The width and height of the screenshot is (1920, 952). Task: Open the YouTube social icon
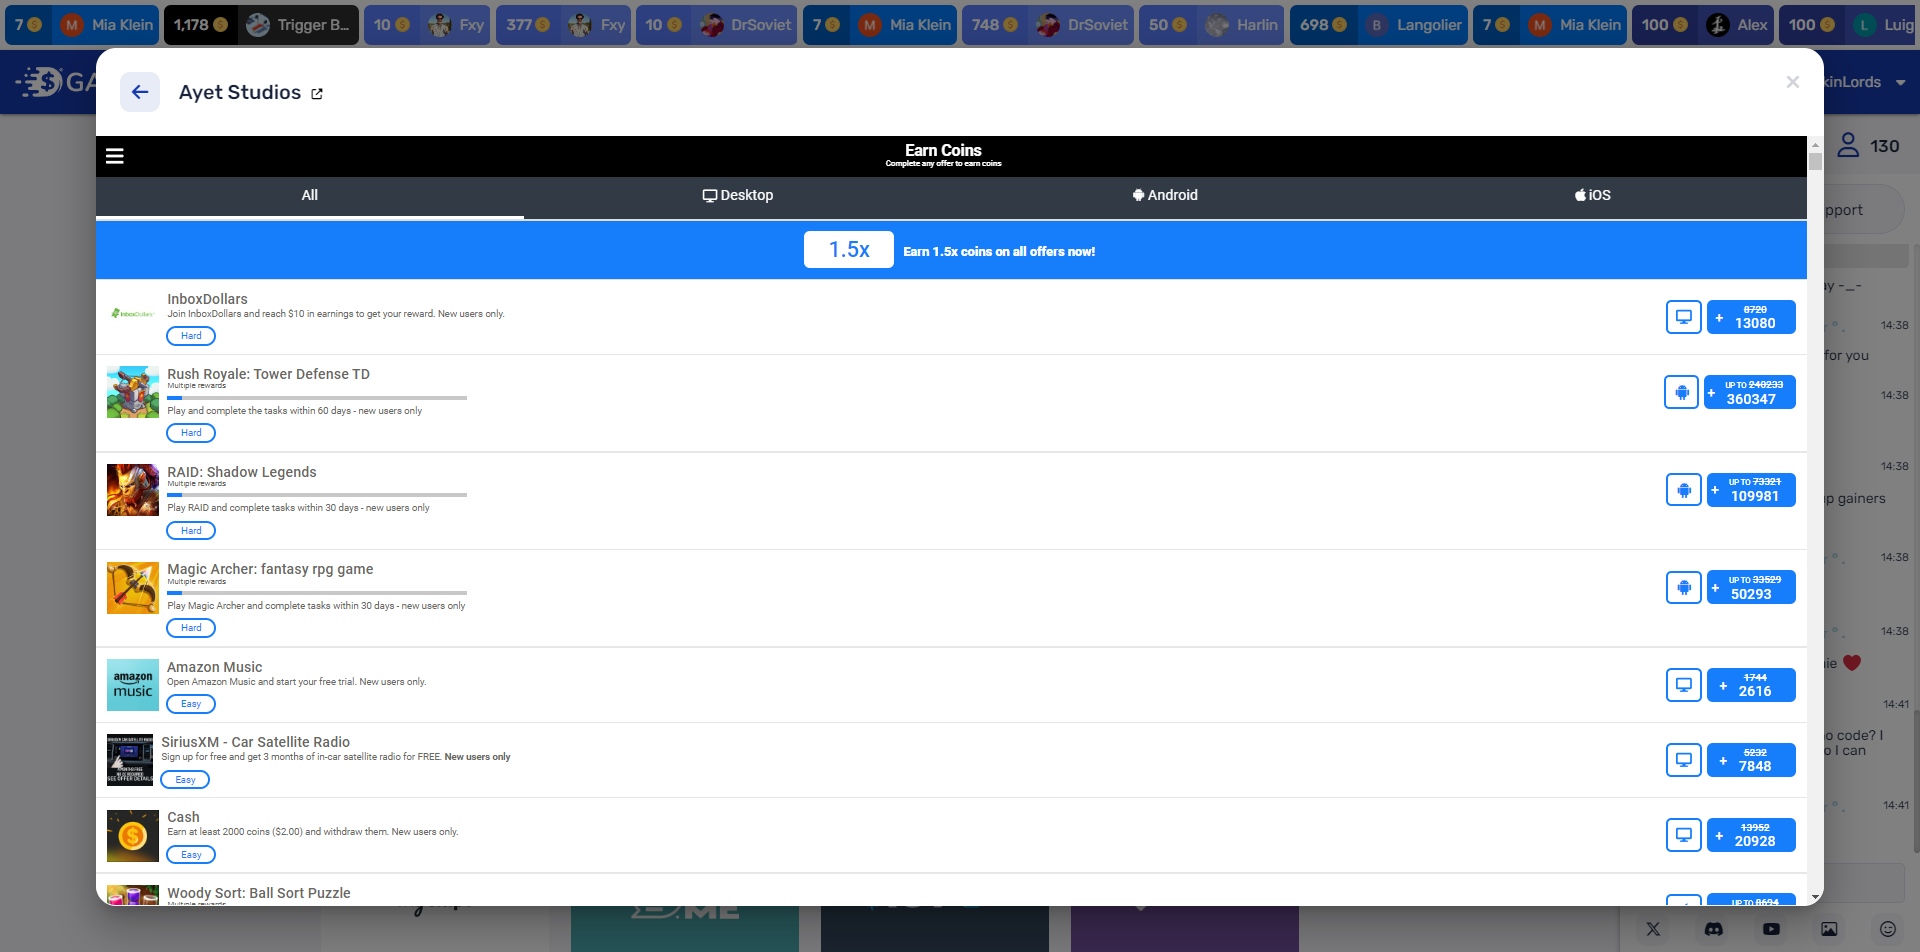click(x=1771, y=929)
